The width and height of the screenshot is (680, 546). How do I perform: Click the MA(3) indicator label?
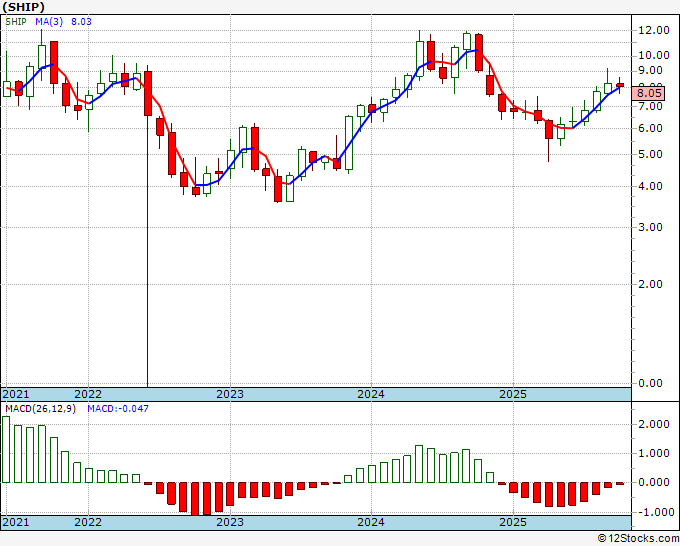click(x=49, y=22)
